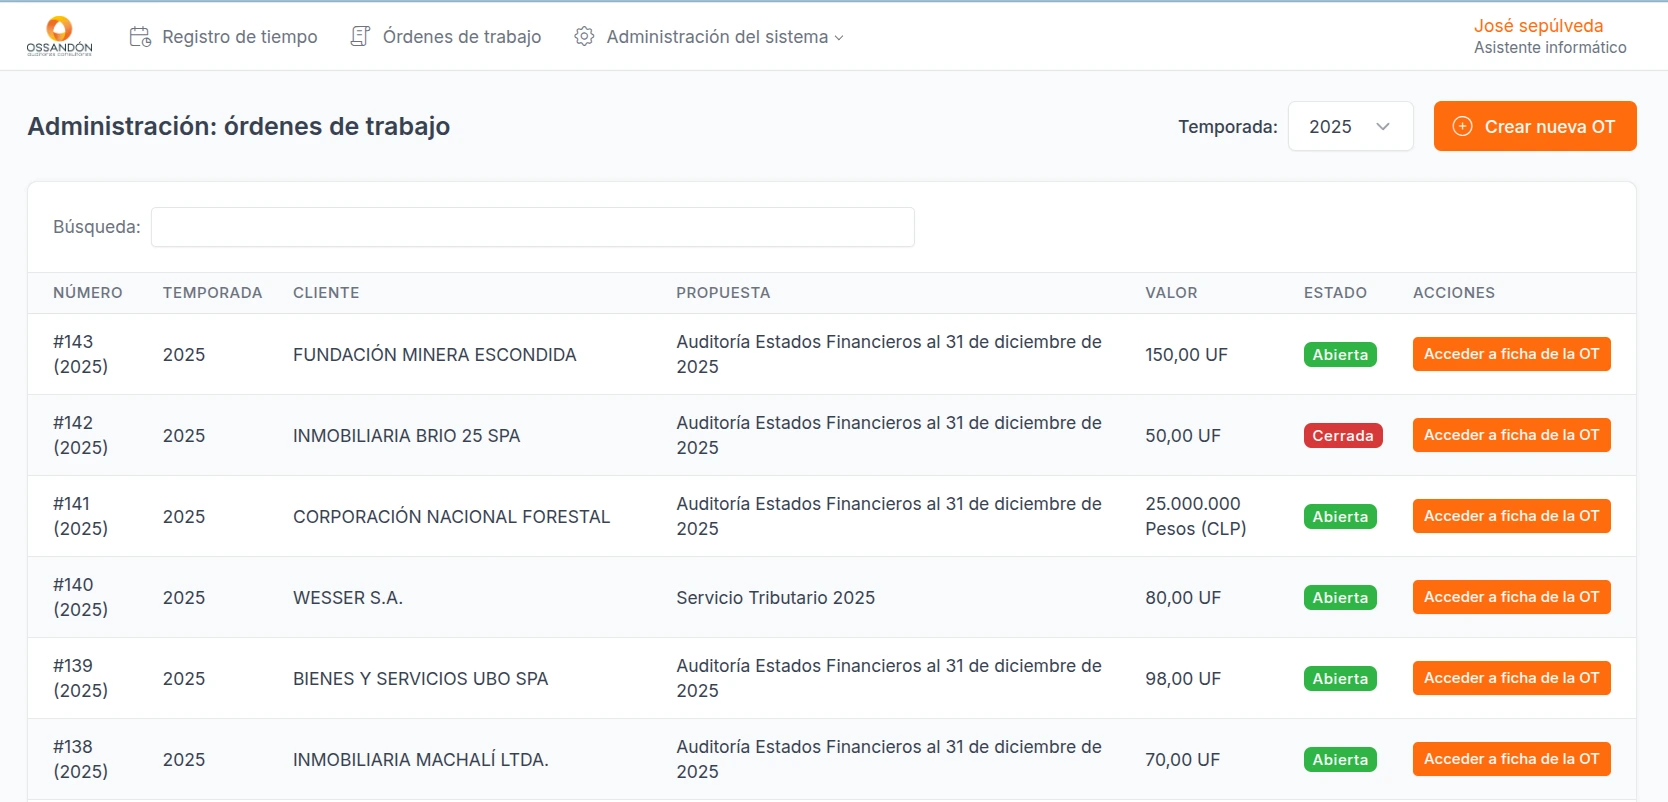Click Abierta badge for INMOBILIARIA MACHALÍ LTDA.
The height and width of the screenshot is (802, 1668).
pos(1340,760)
